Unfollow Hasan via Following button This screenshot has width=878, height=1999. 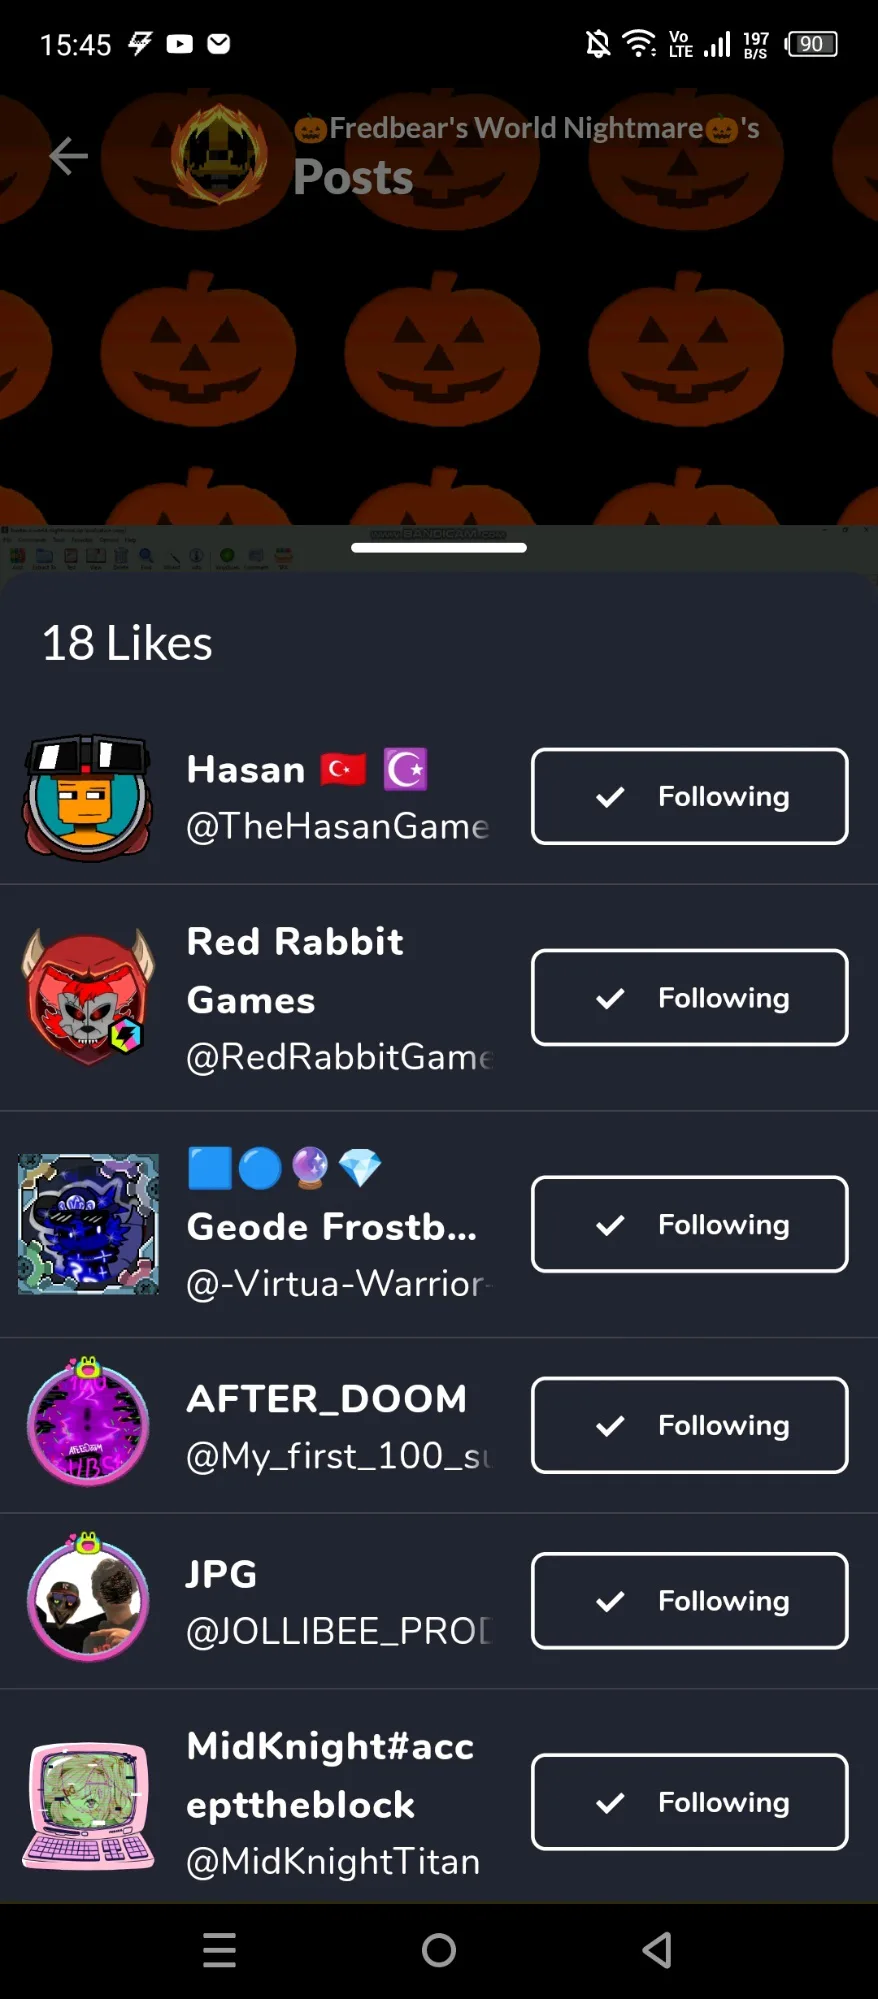coord(689,797)
